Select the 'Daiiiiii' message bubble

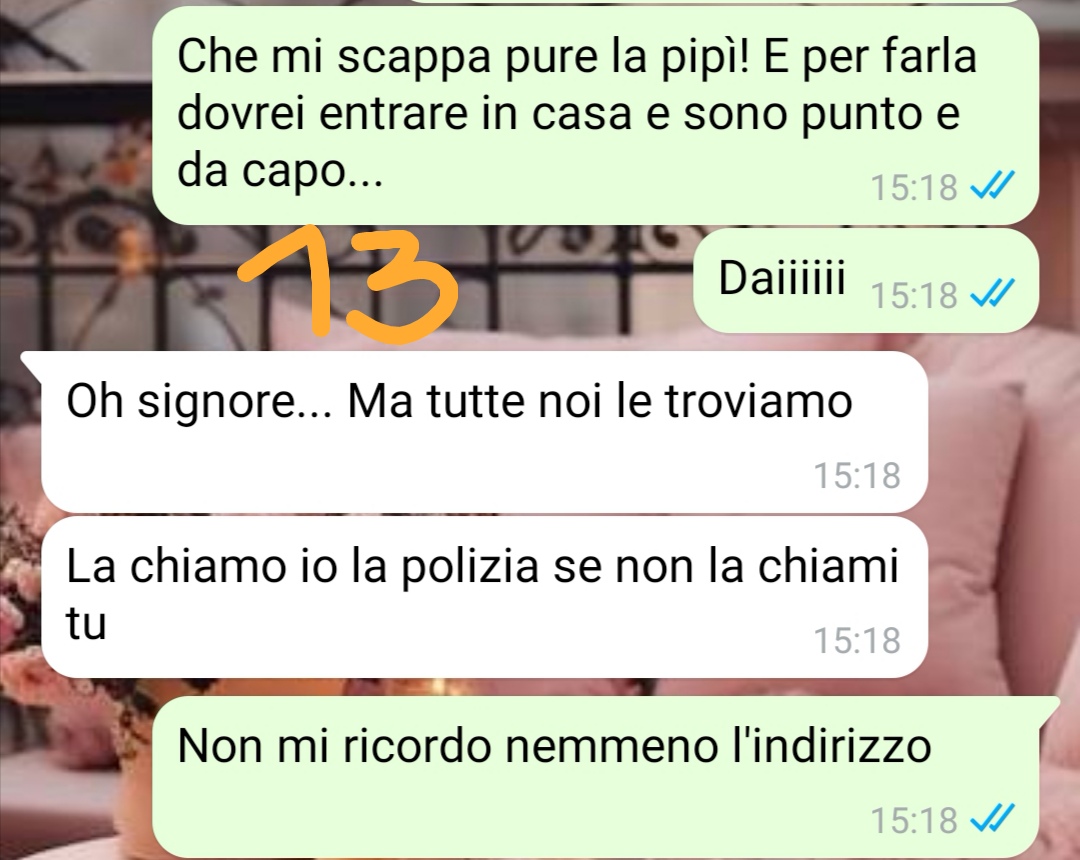[x=866, y=281]
